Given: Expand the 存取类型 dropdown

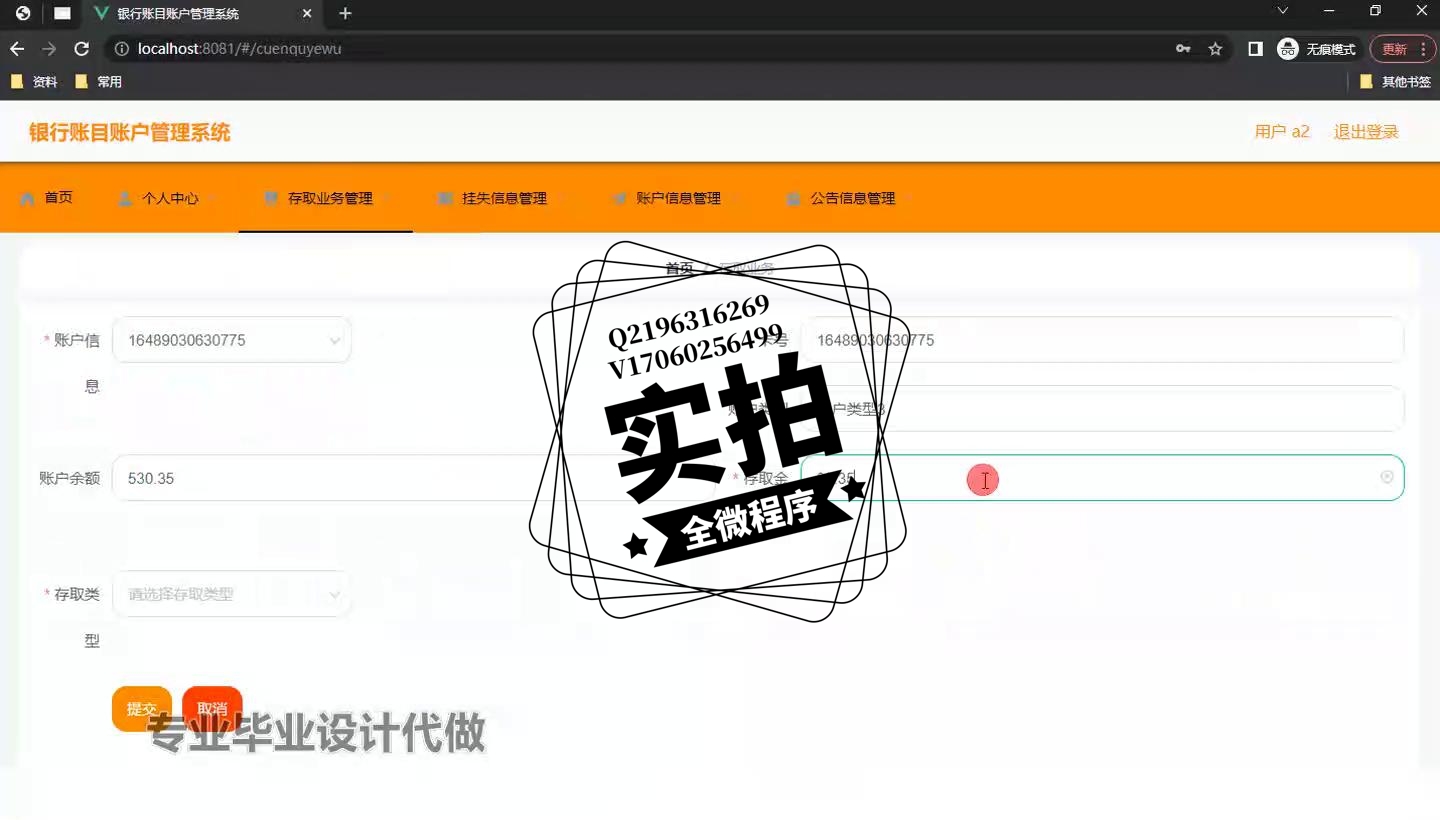Looking at the screenshot, I should [x=232, y=594].
